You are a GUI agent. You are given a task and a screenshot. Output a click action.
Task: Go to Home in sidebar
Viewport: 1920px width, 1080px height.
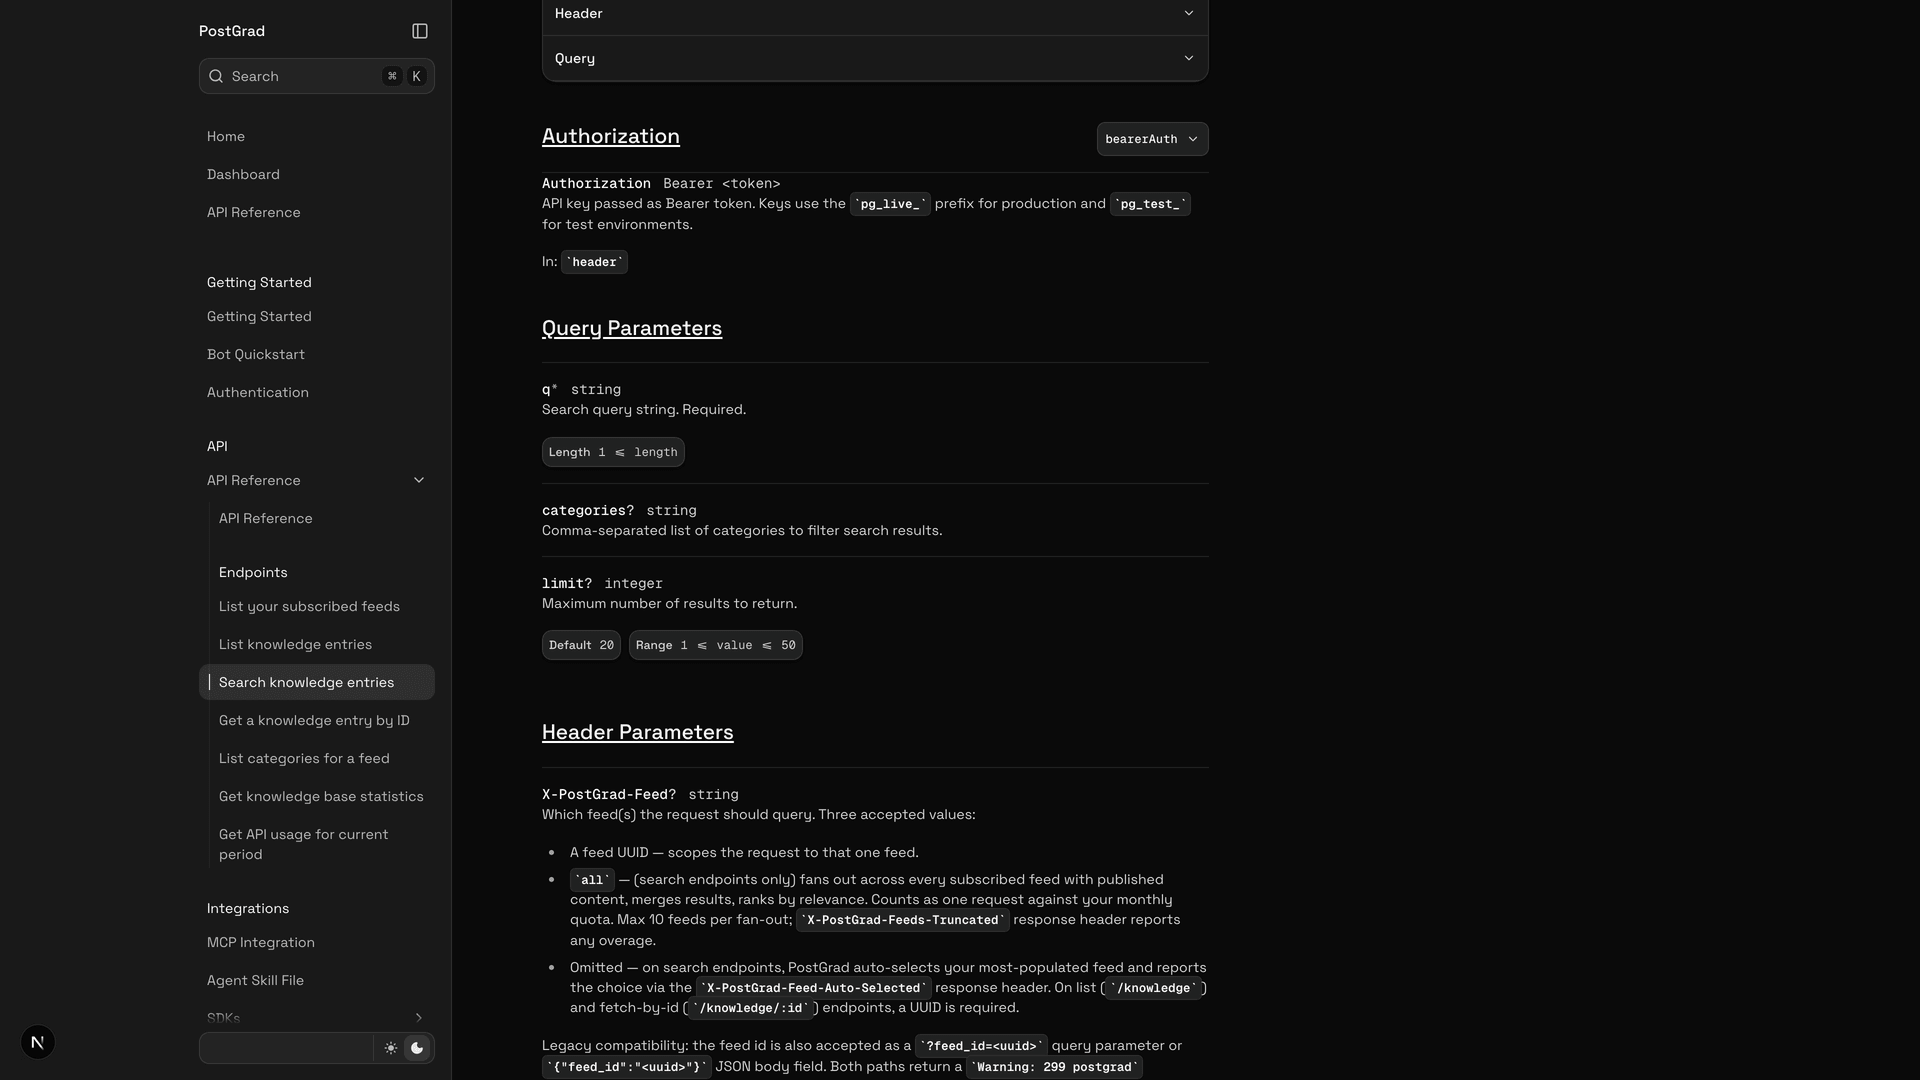[x=316, y=136]
